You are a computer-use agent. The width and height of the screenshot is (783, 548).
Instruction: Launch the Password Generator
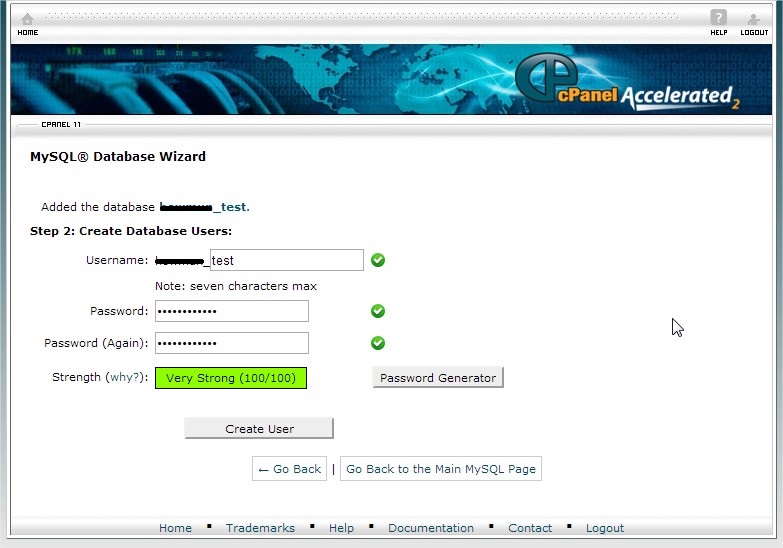tap(438, 378)
